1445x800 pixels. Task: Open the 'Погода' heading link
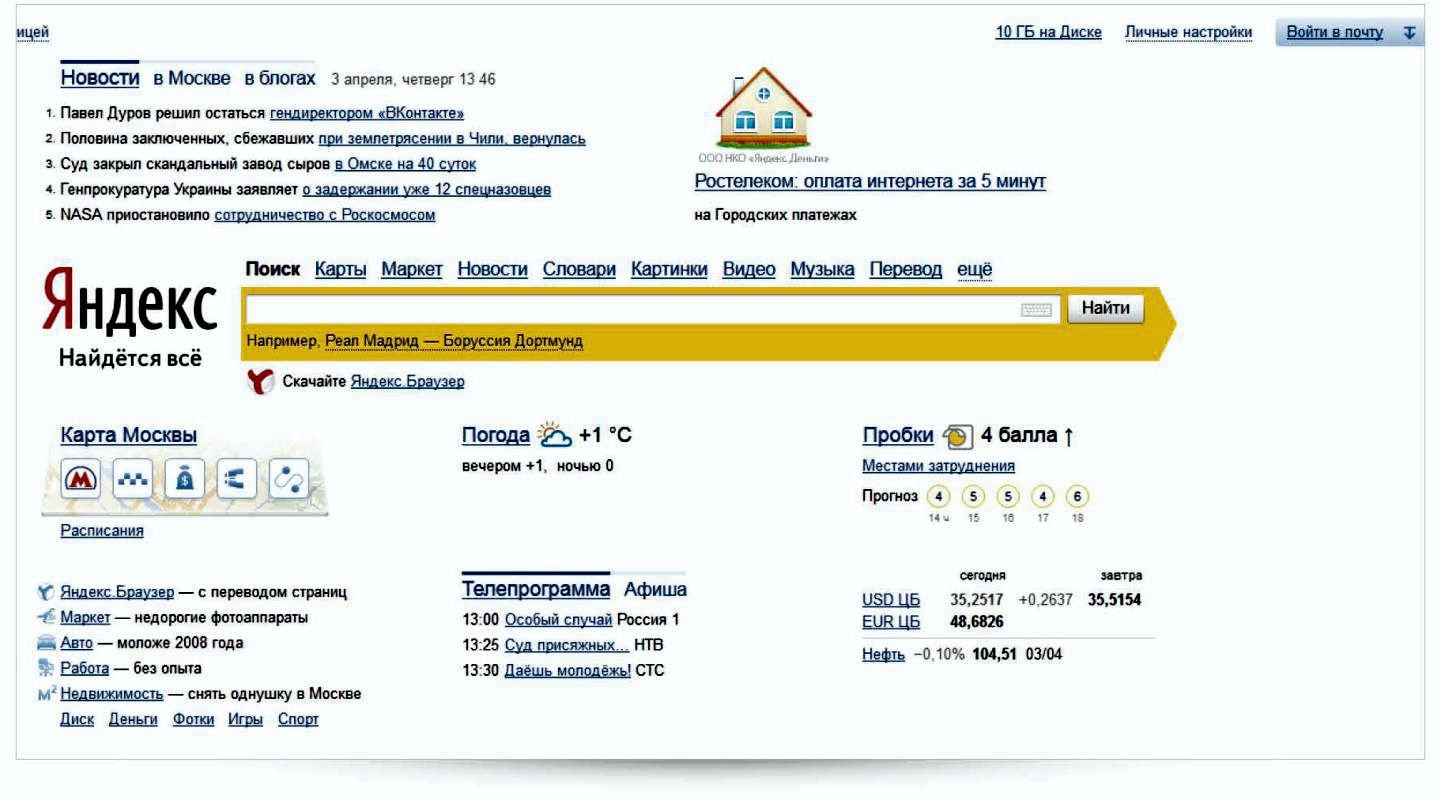(496, 435)
